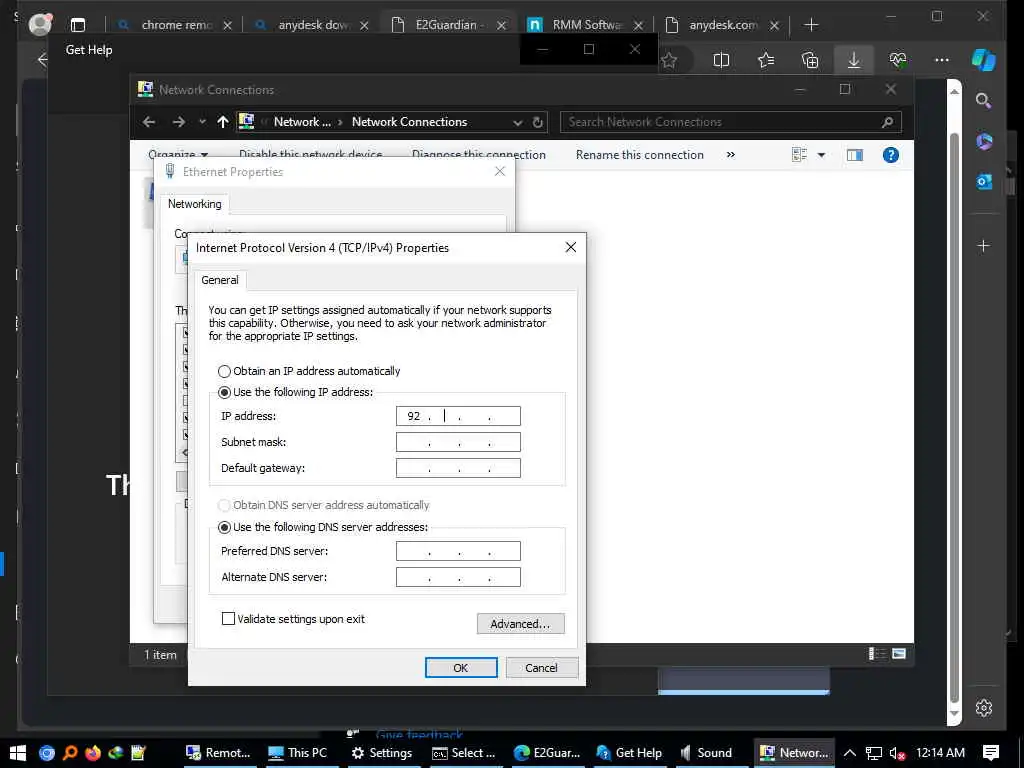Viewport: 1024px width, 768px height.
Task: Switch to large icons view in status bar
Action: tap(899, 654)
